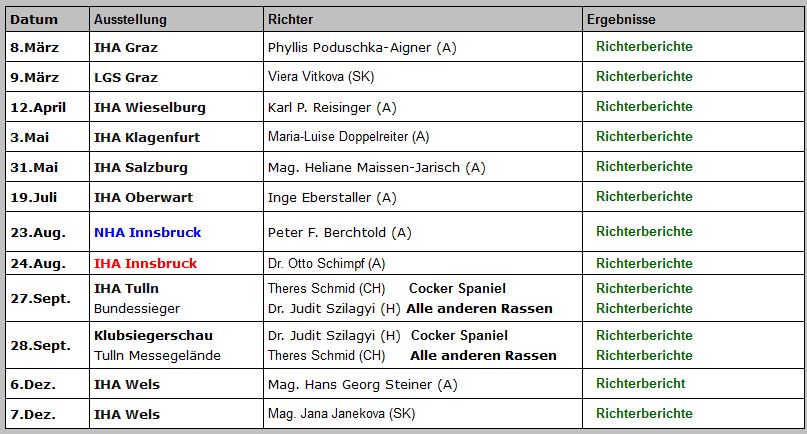Screen dimensions: 807x434
Task: Open Alle anderen Rassen Richterberichte, 27.Sept.
Action: pos(644,308)
